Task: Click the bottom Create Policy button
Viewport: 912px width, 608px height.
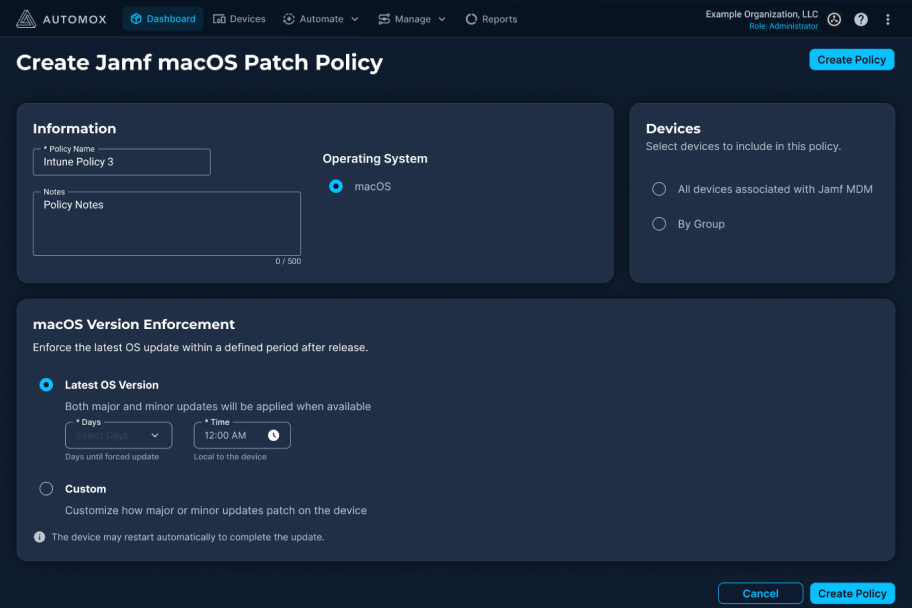Action: (x=852, y=593)
